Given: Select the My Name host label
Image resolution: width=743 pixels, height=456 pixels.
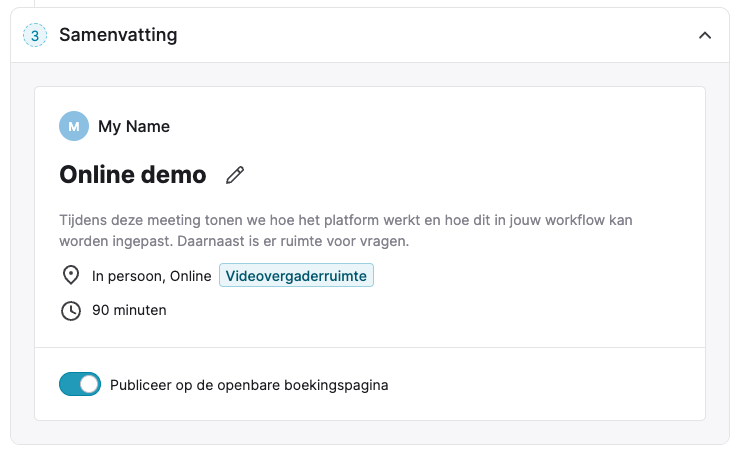Looking at the screenshot, I should click(134, 127).
